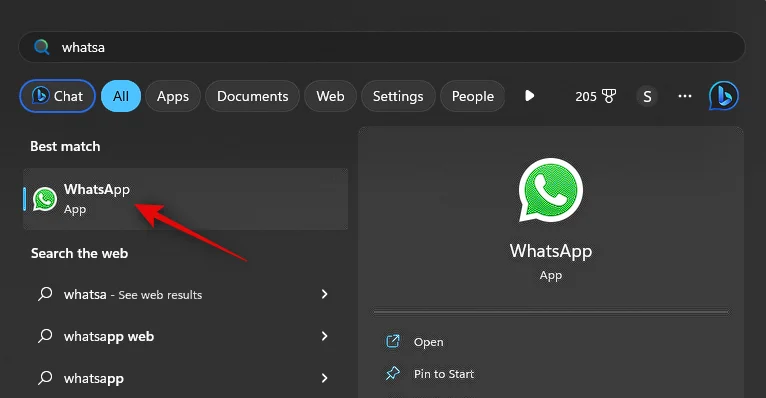
Task: Open the S account avatar
Action: tap(647, 96)
